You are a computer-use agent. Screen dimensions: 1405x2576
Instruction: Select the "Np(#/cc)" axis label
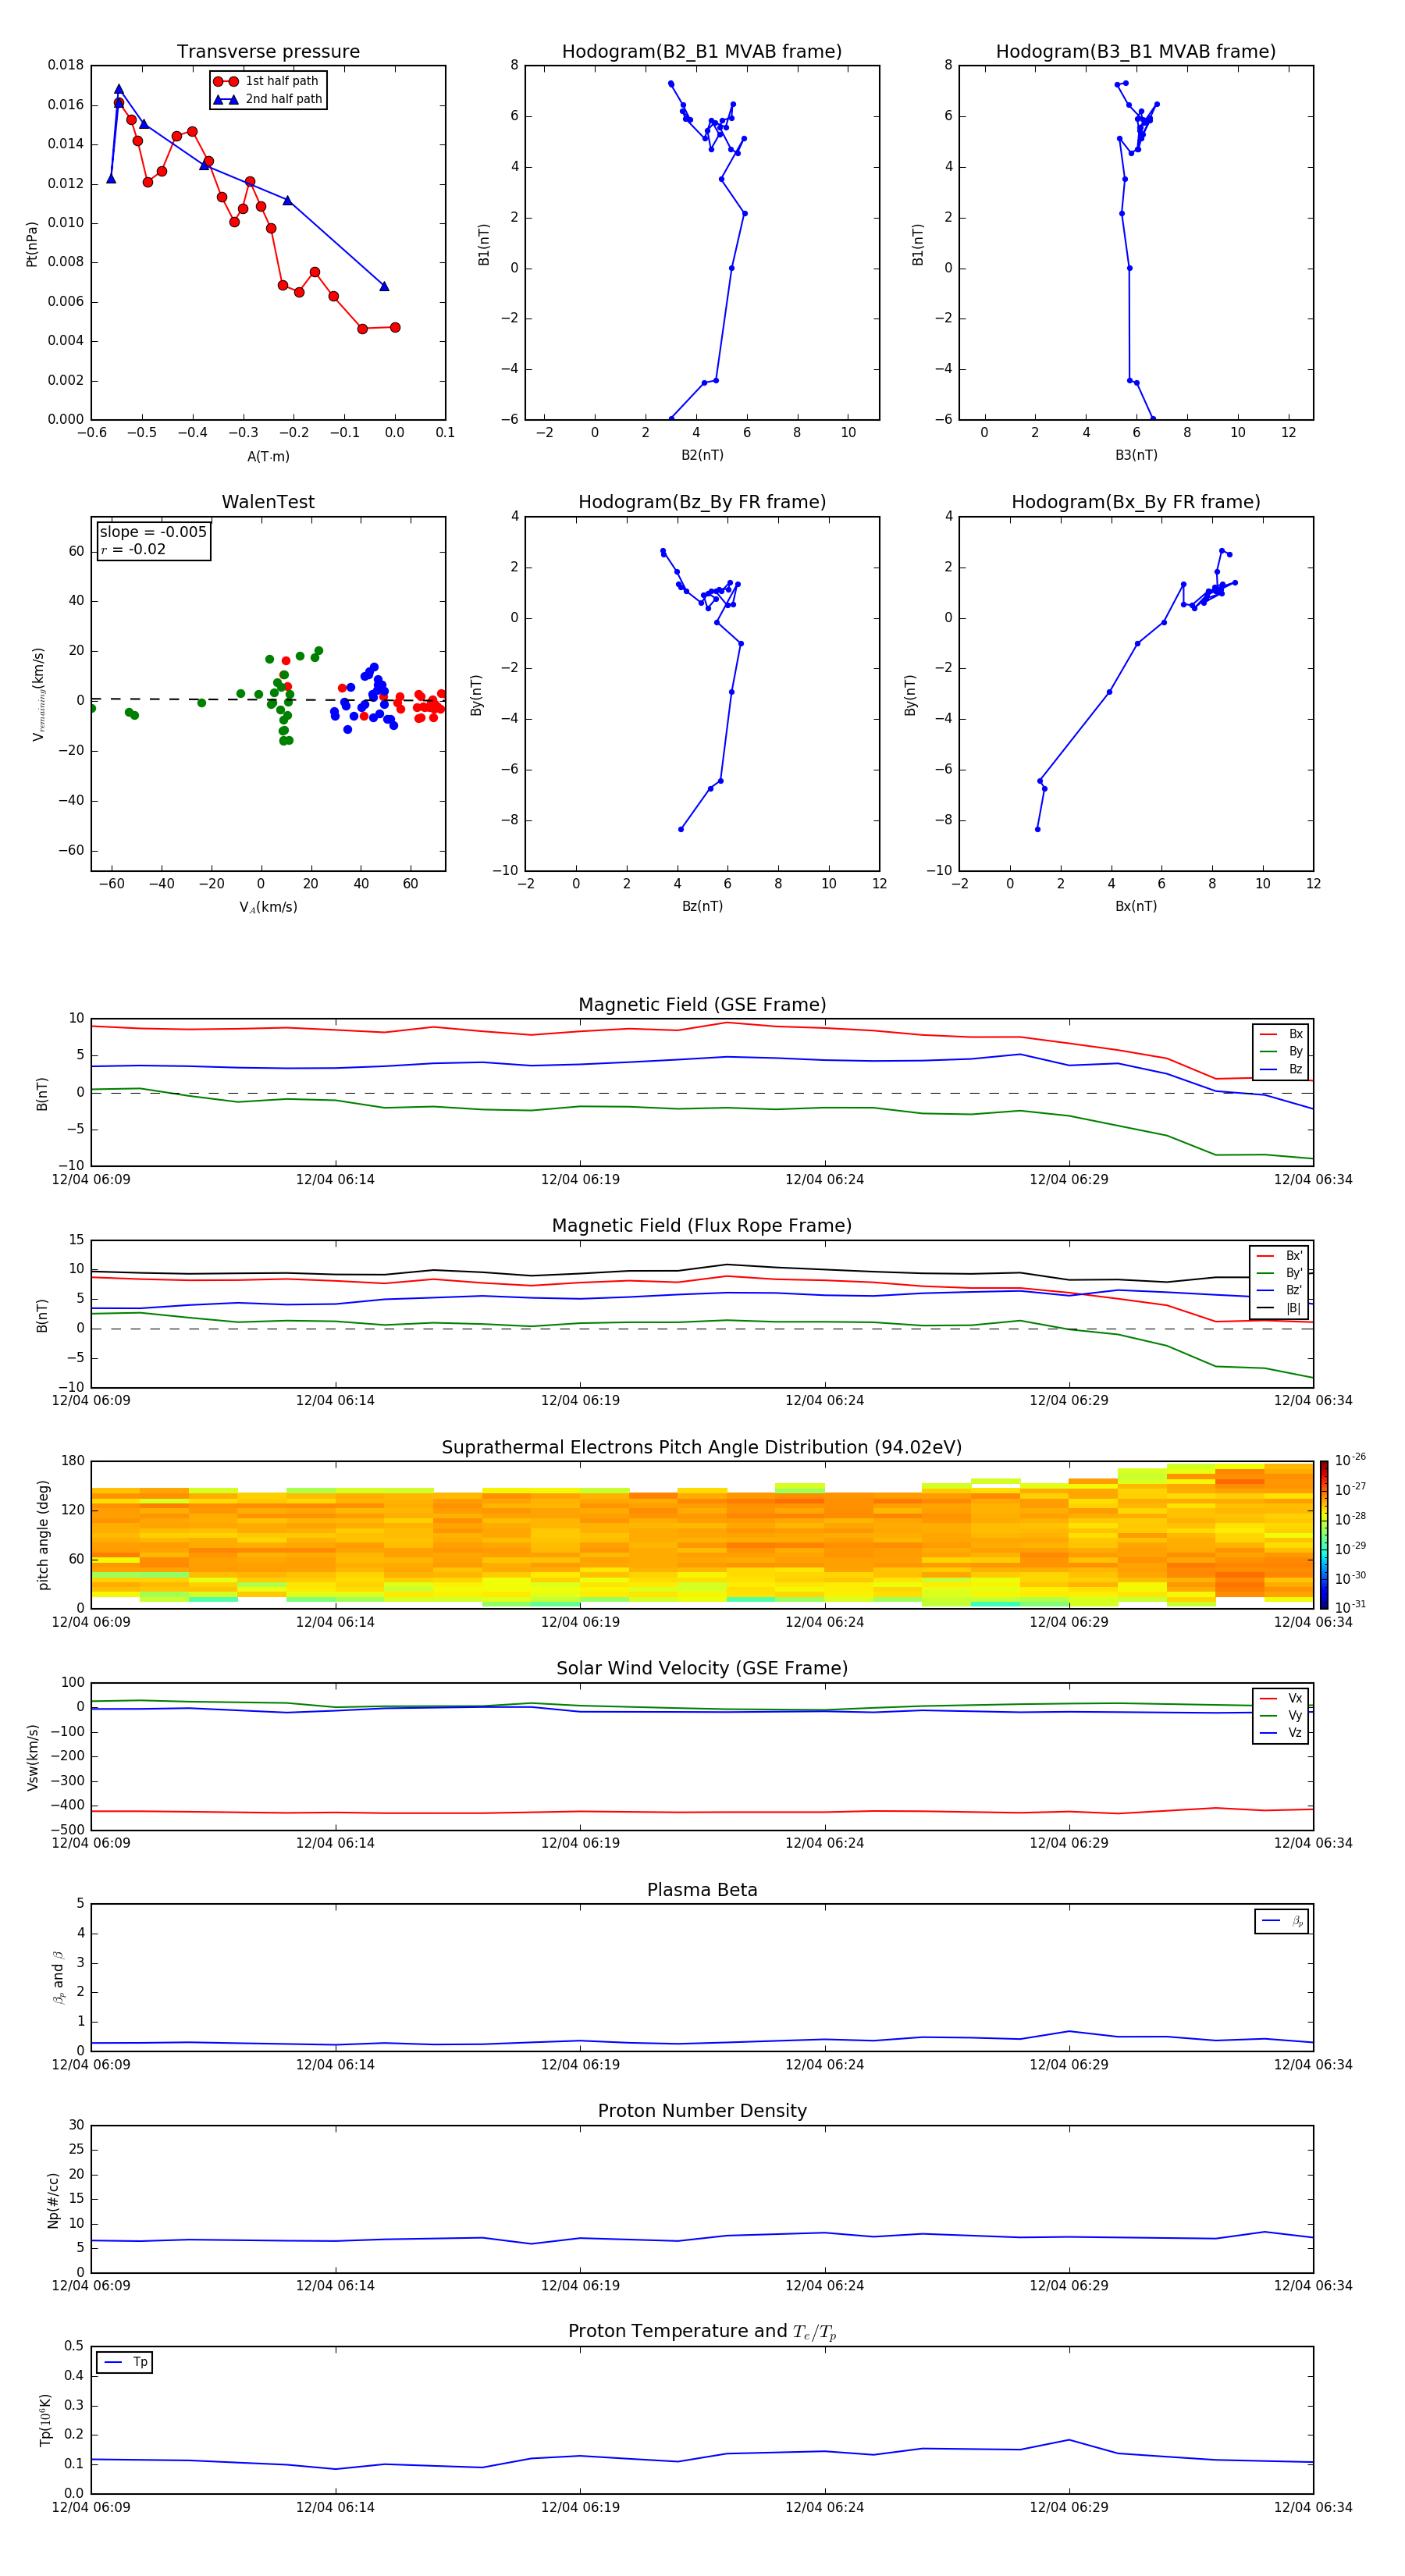[x=53, y=2200]
